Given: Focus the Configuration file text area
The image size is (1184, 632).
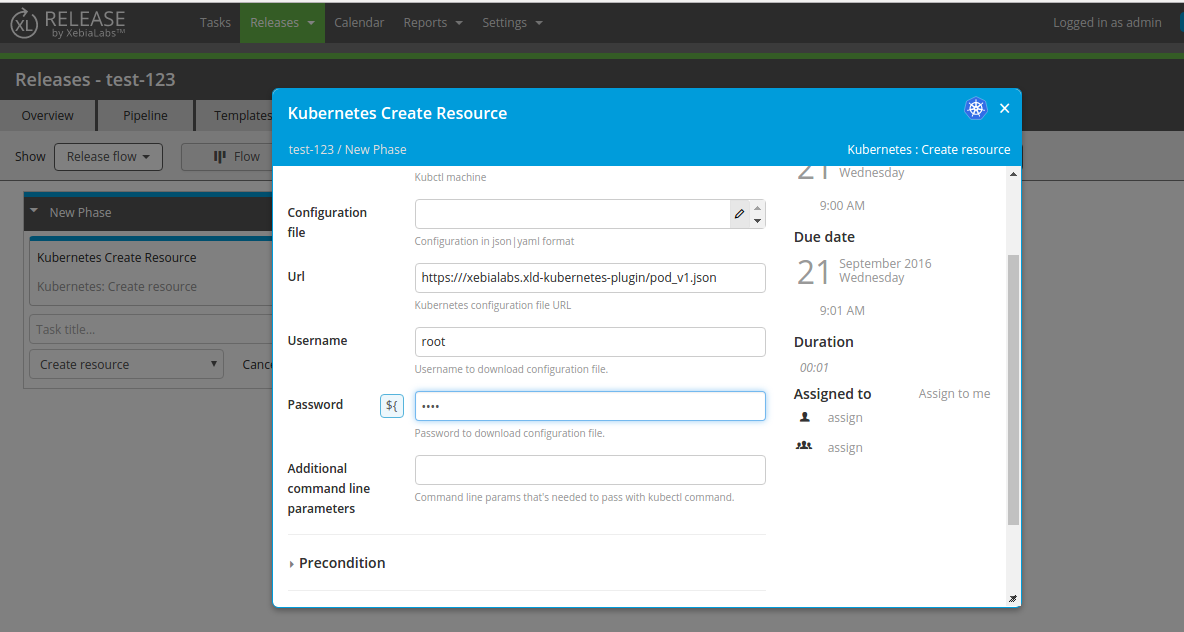Looking at the screenshot, I should tap(572, 214).
